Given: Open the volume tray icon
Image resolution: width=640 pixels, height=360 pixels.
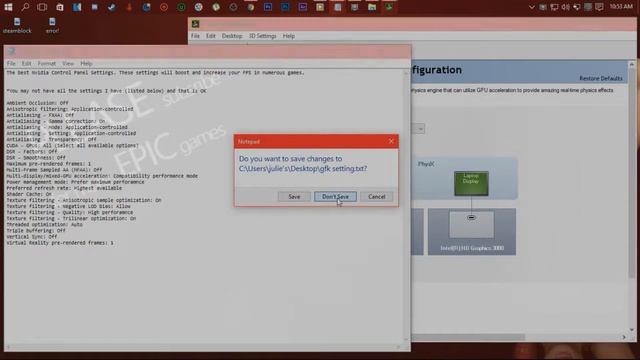Looking at the screenshot, I should [x=565, y=7].
